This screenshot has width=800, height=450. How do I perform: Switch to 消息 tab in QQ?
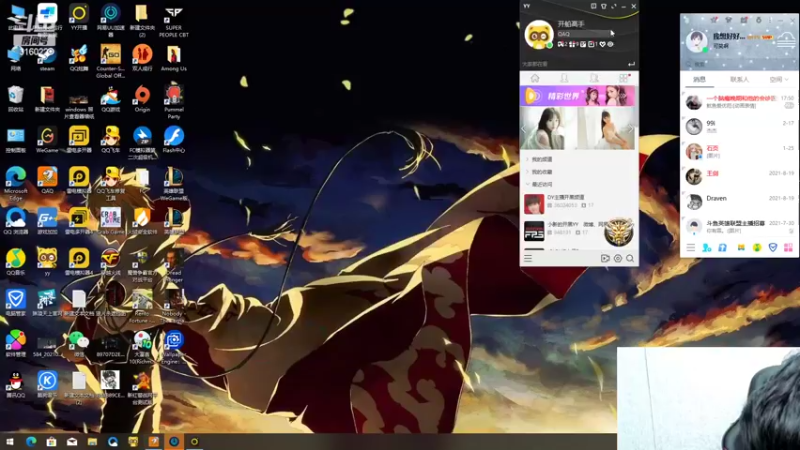pos(699,80)
